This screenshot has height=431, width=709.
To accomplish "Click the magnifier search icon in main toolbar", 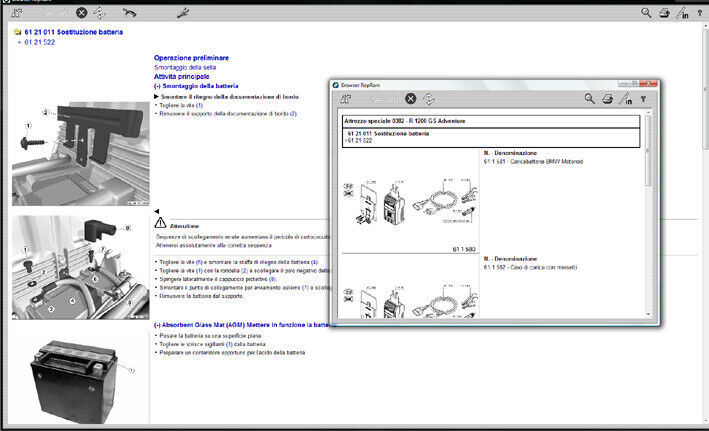I will coord(646,13).
